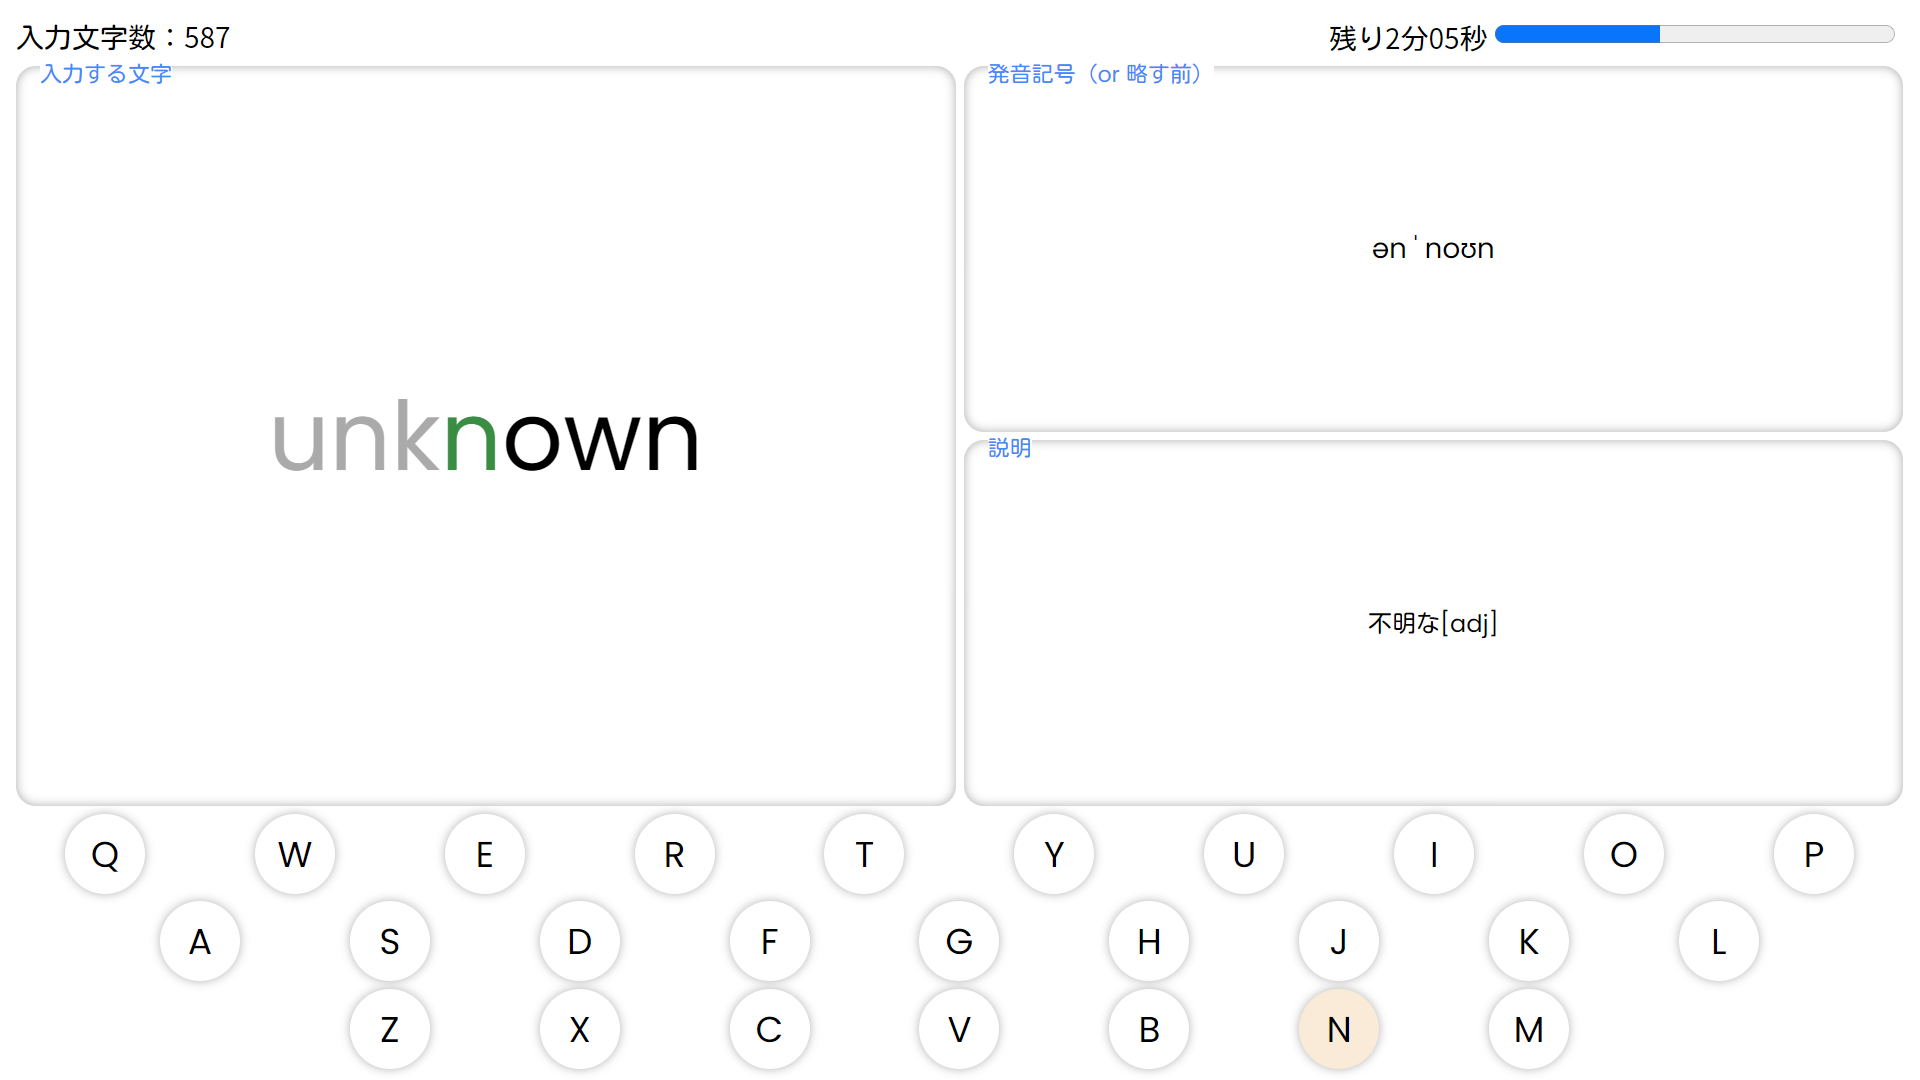This screenshot has width=1920, height=1080.
Task: Click the 入力する文字 panel label
Action: [x=106, y=74]
